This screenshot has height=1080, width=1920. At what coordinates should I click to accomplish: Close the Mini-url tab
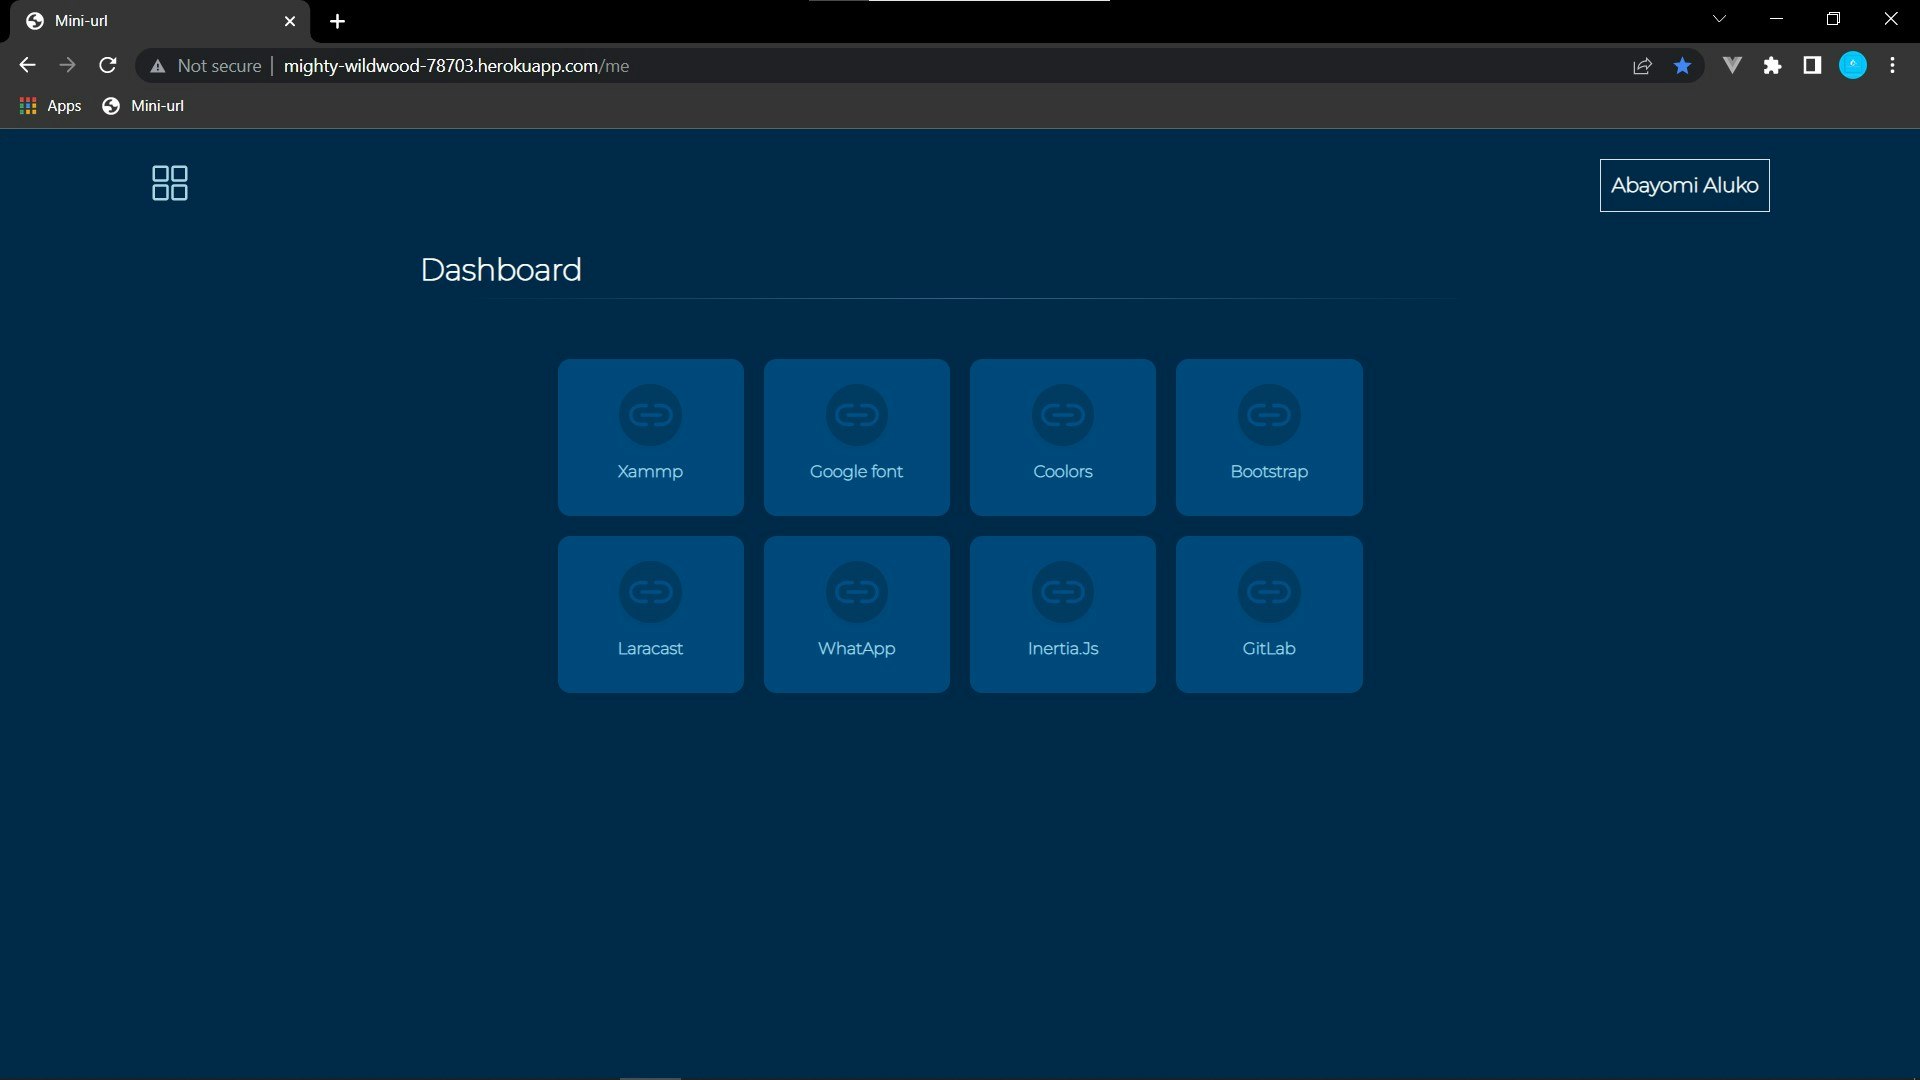(x=290, y=21)
